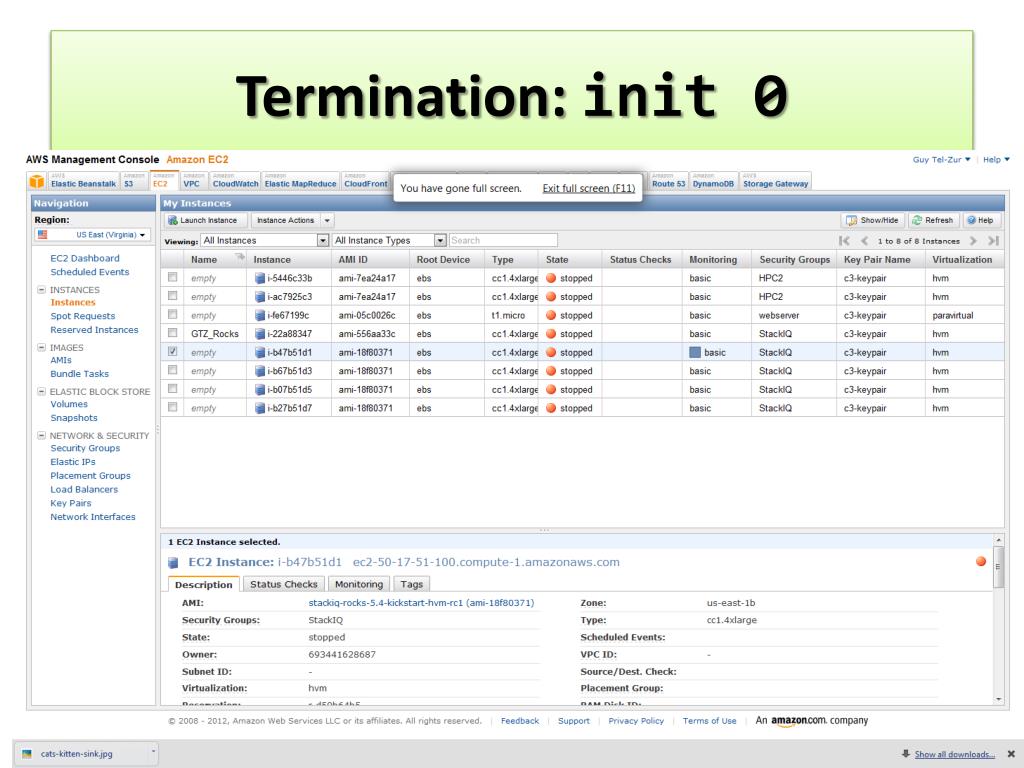
Task: Click the Name column edit icon
Action: (240, 257)
